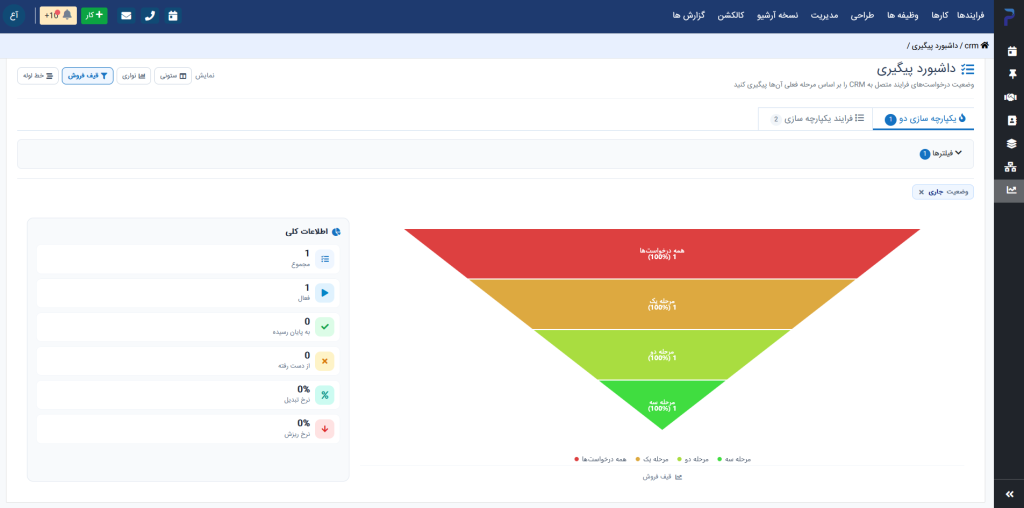Click the X icon on "از دست رفته" card
This screenshot has height=508, width=1024.
[x=325, y=361]
